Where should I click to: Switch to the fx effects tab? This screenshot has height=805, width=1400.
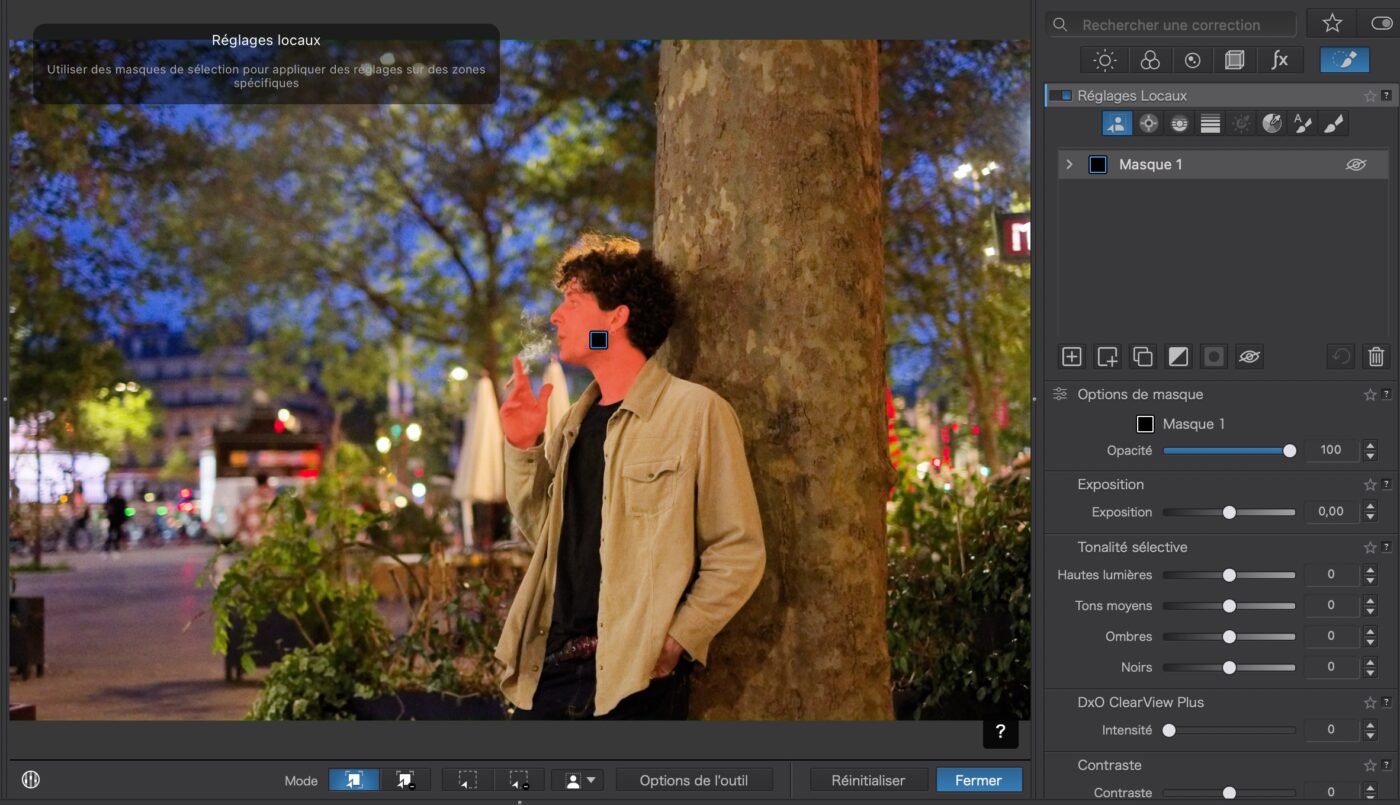[1279, 60]
